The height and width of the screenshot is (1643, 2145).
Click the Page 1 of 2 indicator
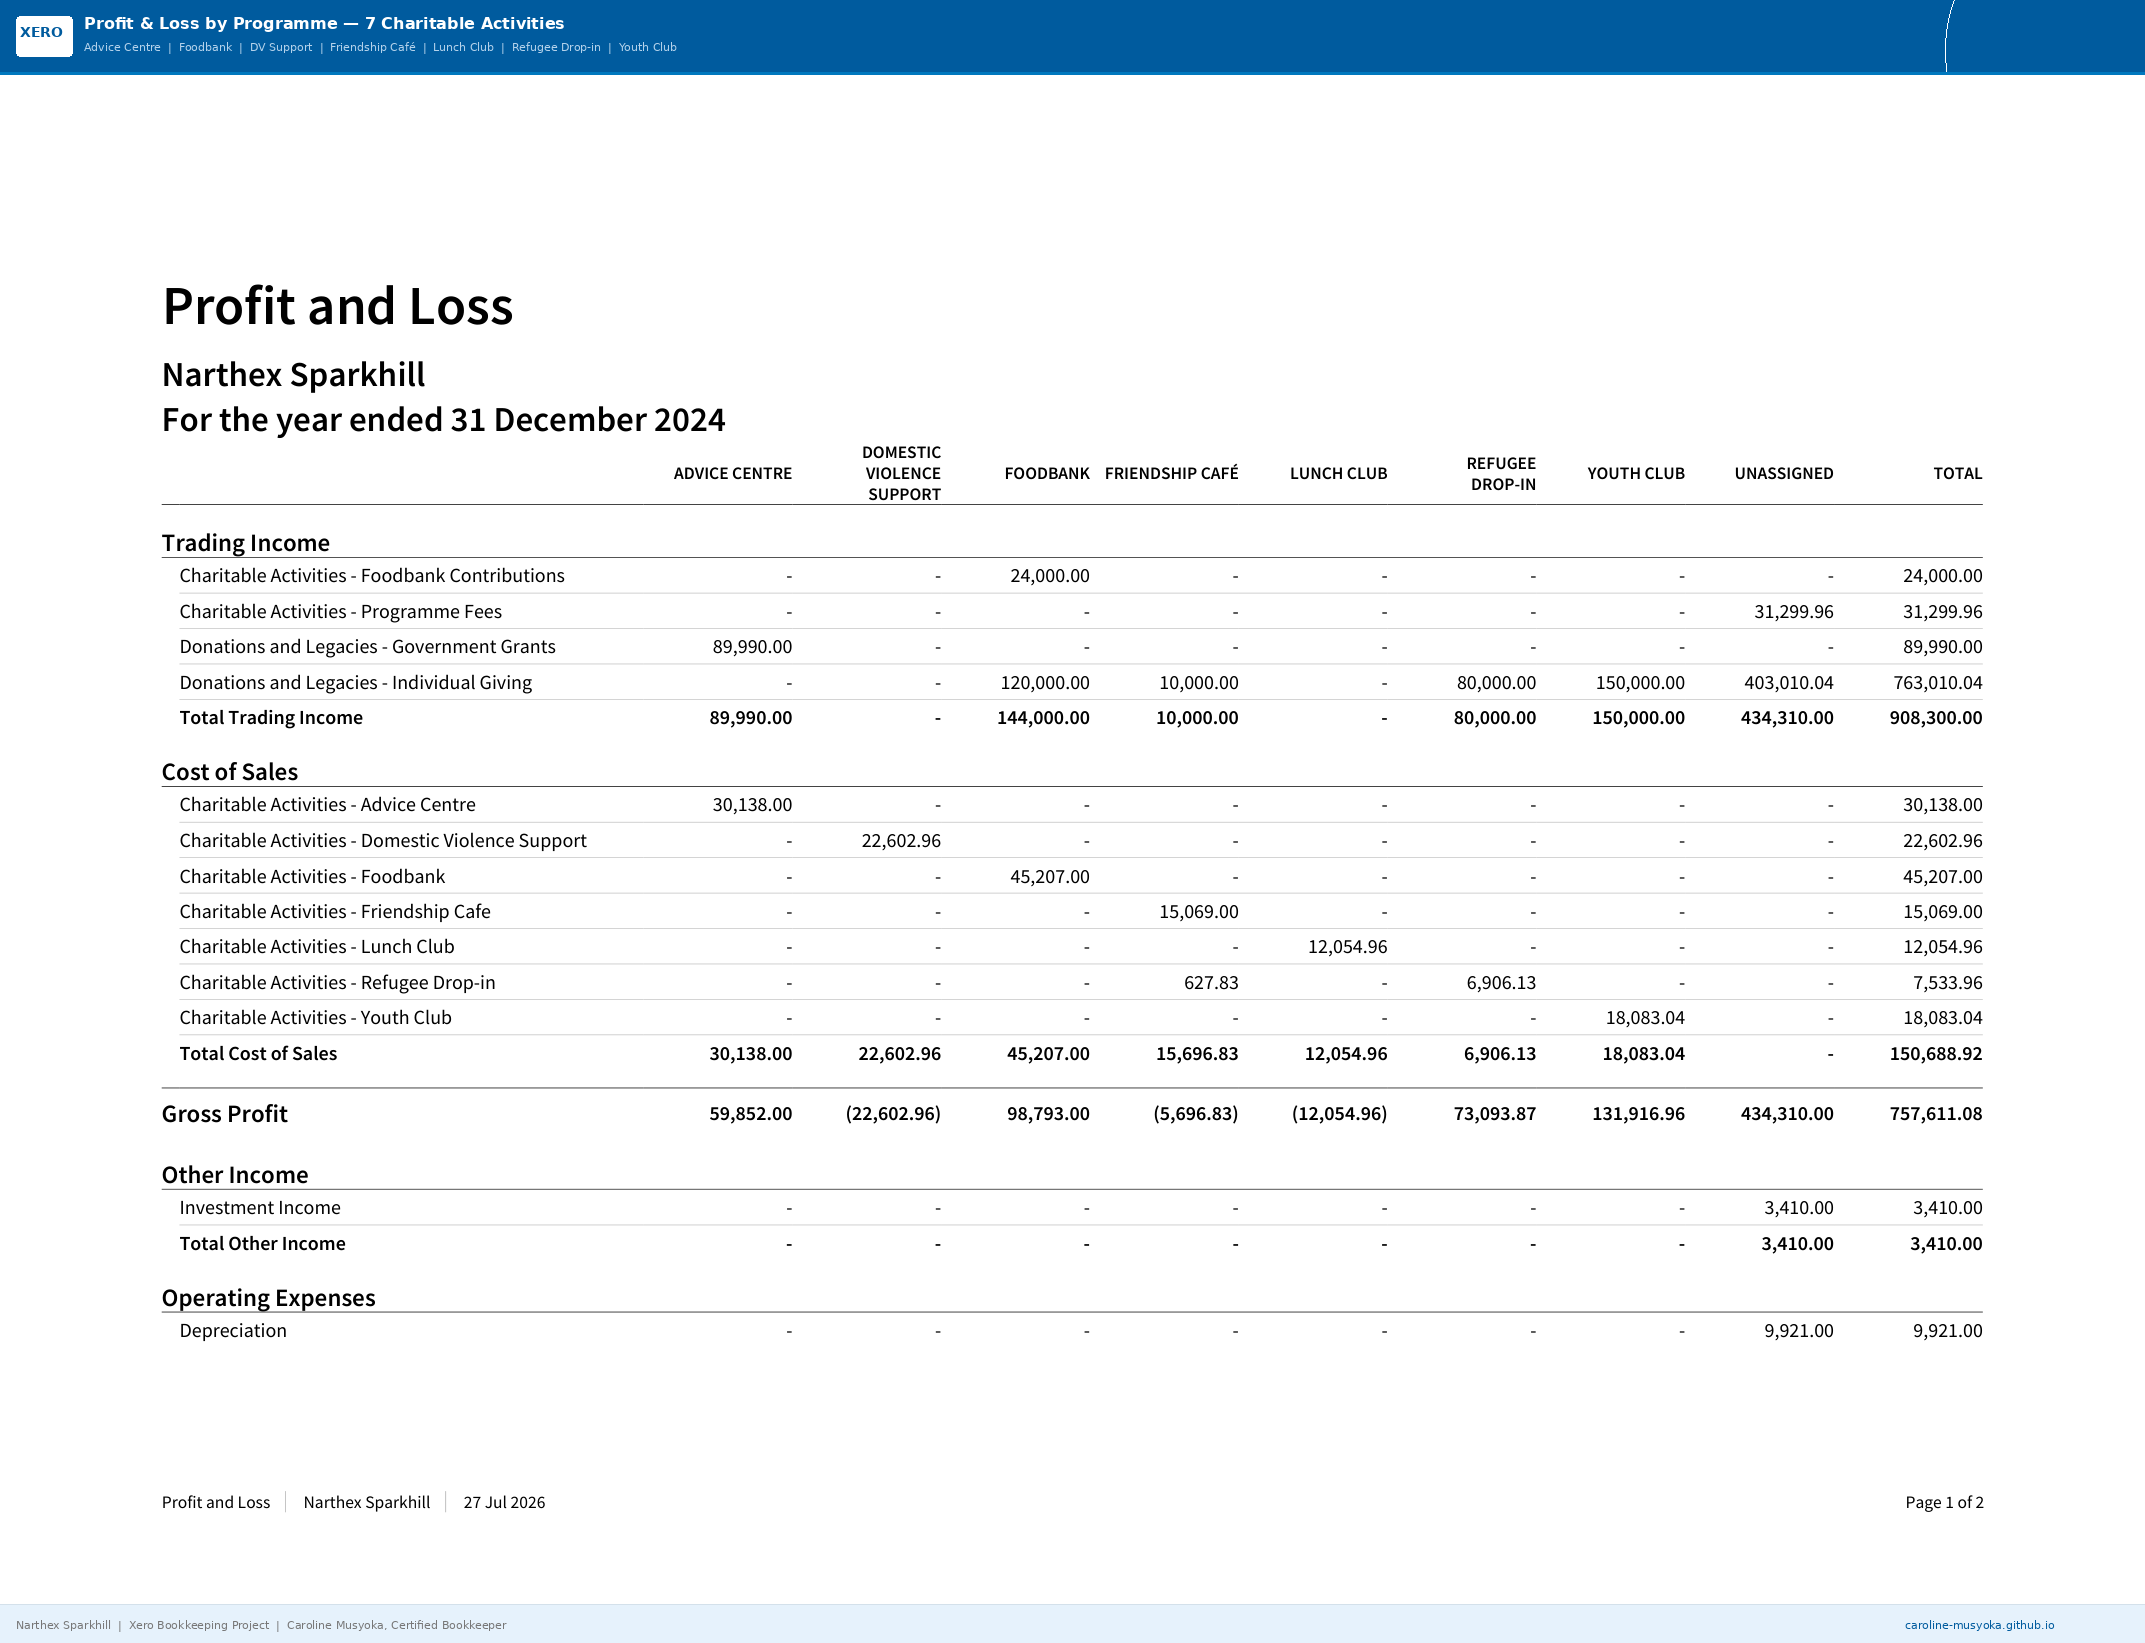tap(1944, 1502)
